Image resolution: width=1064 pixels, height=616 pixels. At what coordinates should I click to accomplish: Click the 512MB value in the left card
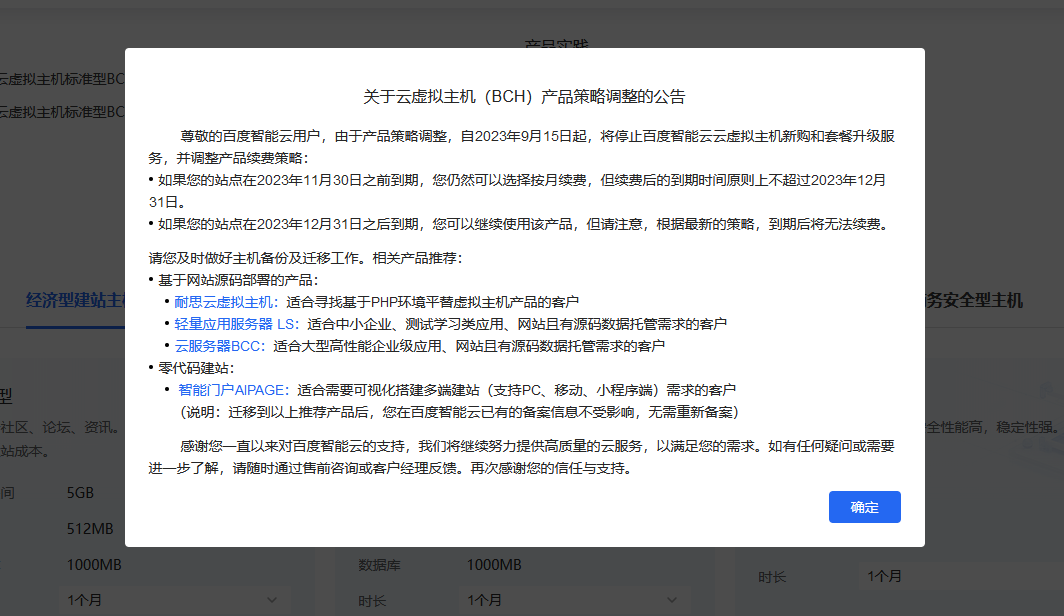tap(90, 528)
